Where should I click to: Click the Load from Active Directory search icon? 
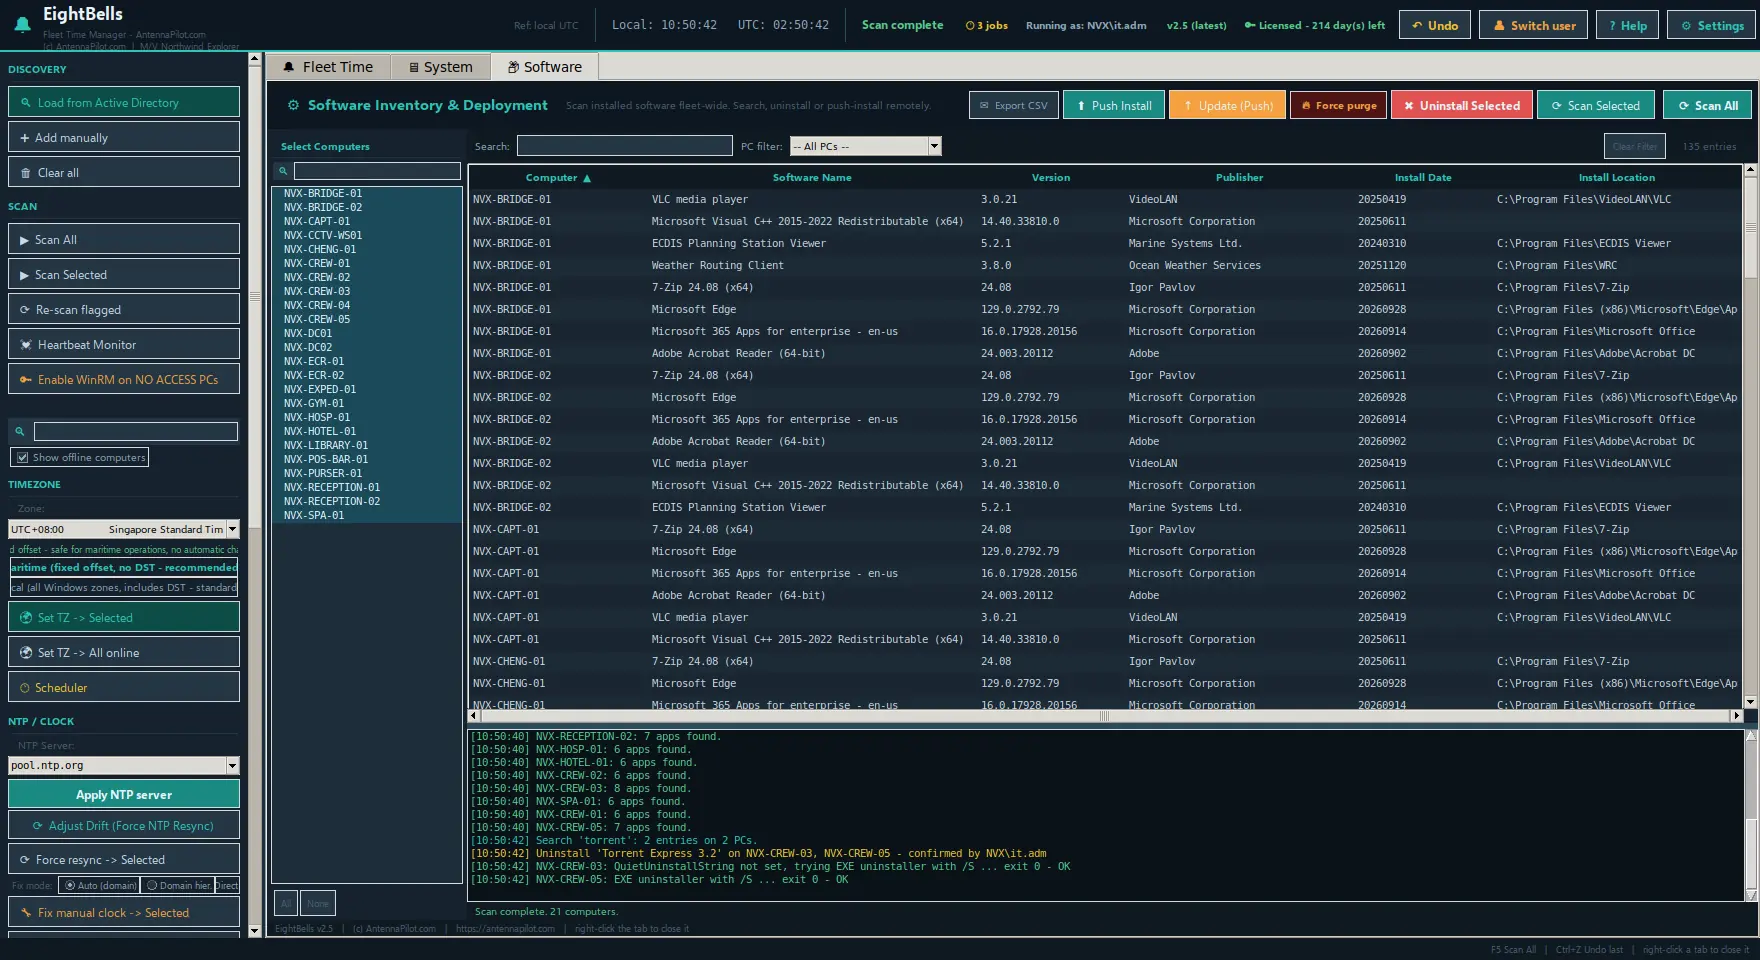pos(26,103)
